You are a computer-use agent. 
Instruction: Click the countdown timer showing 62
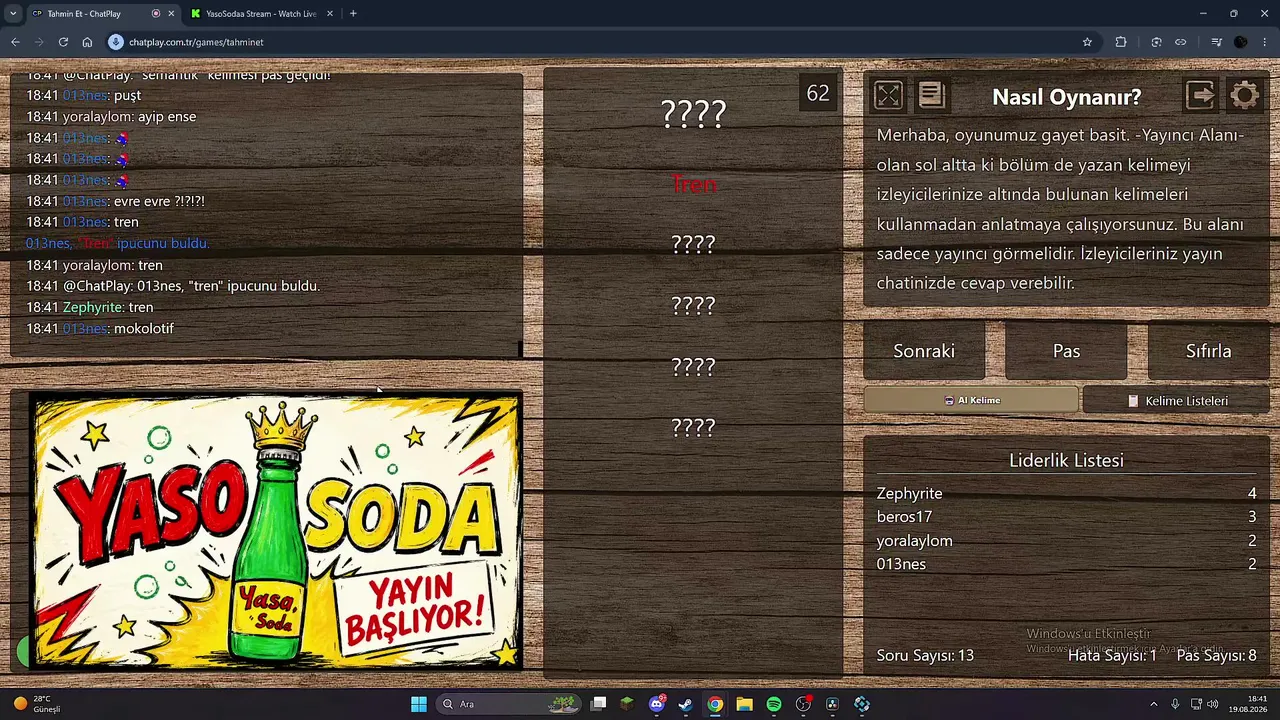(818, 93)
